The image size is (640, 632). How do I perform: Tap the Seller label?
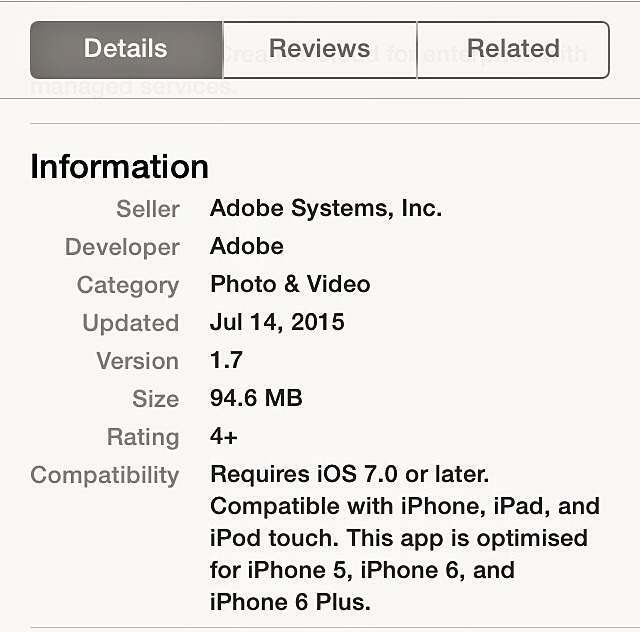pyautogui.click(x=148, y=209)
